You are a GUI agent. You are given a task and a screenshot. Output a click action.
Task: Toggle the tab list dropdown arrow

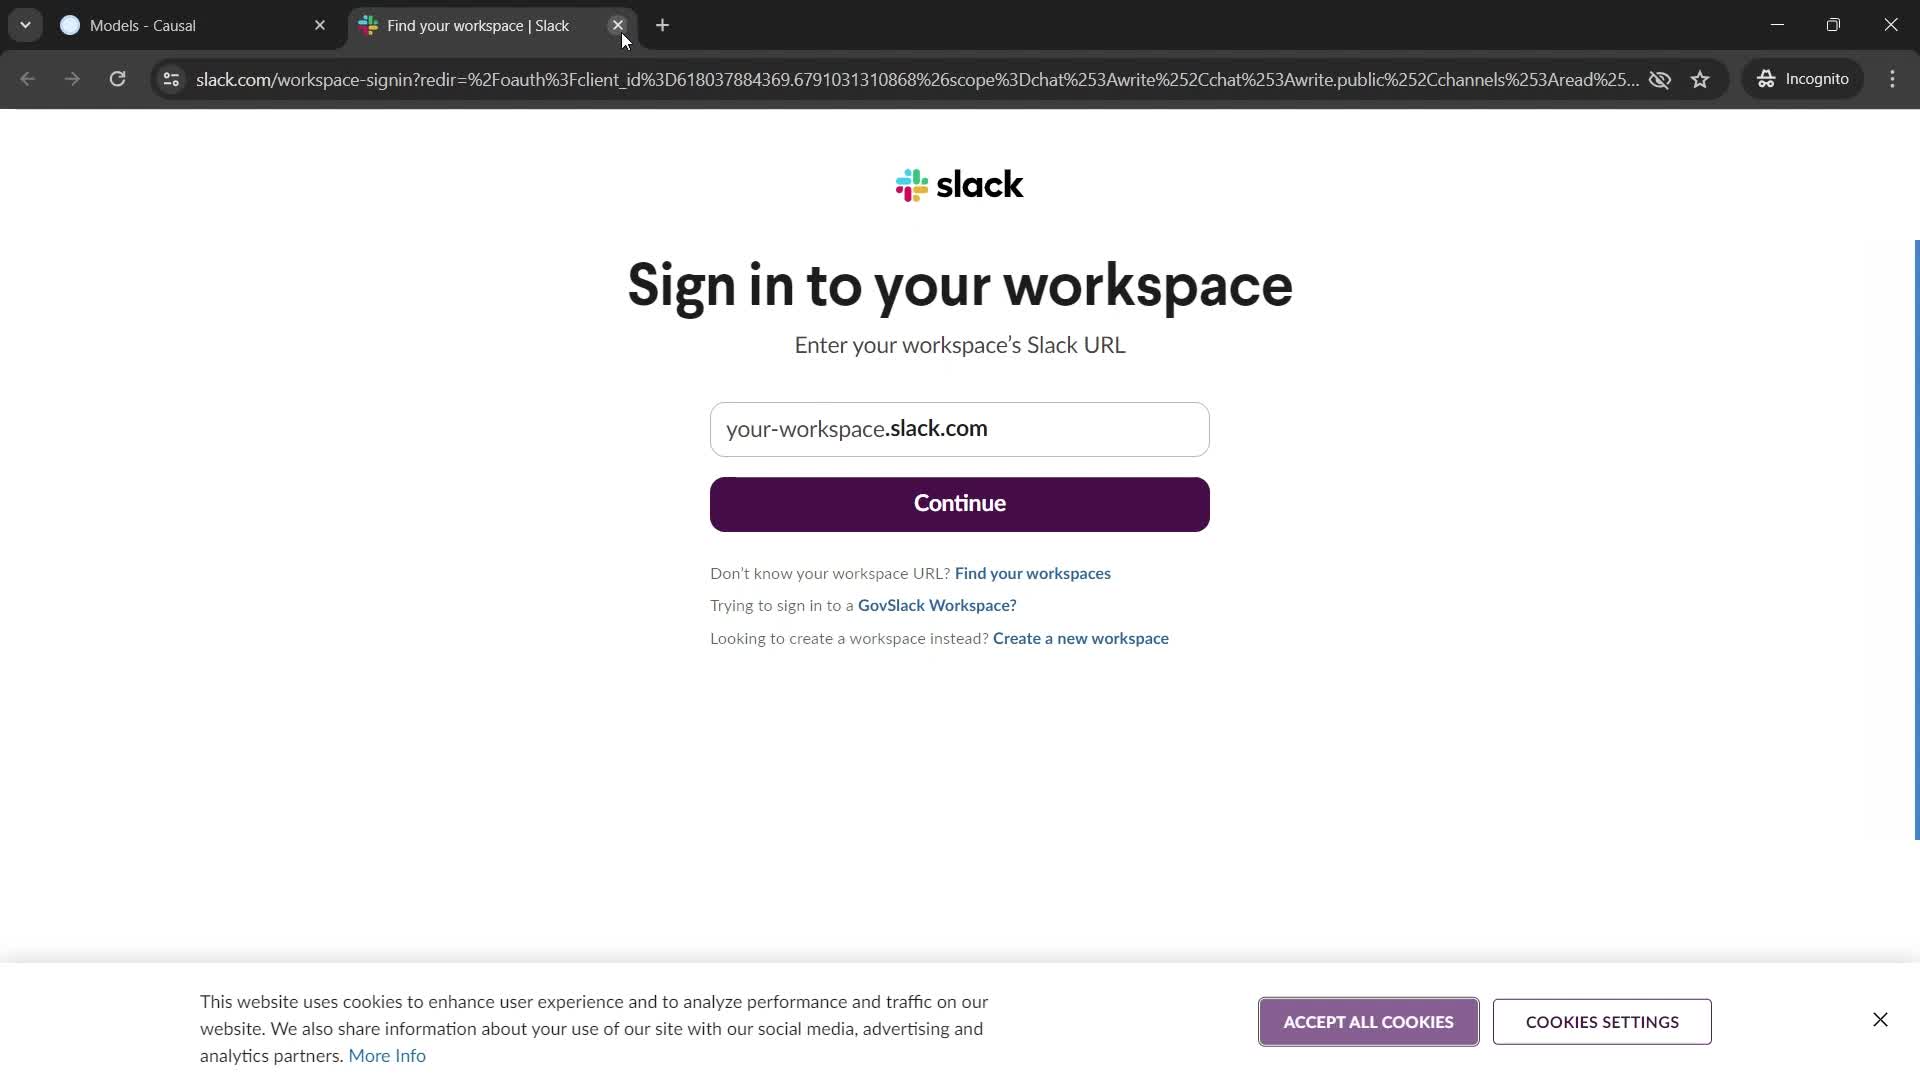click(x=24, y=25)
